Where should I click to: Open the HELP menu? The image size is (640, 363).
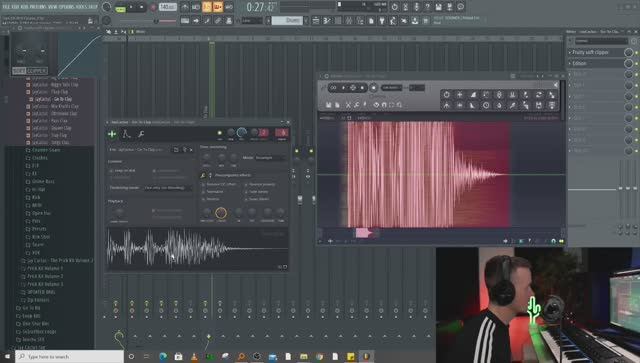pos(93,7)
